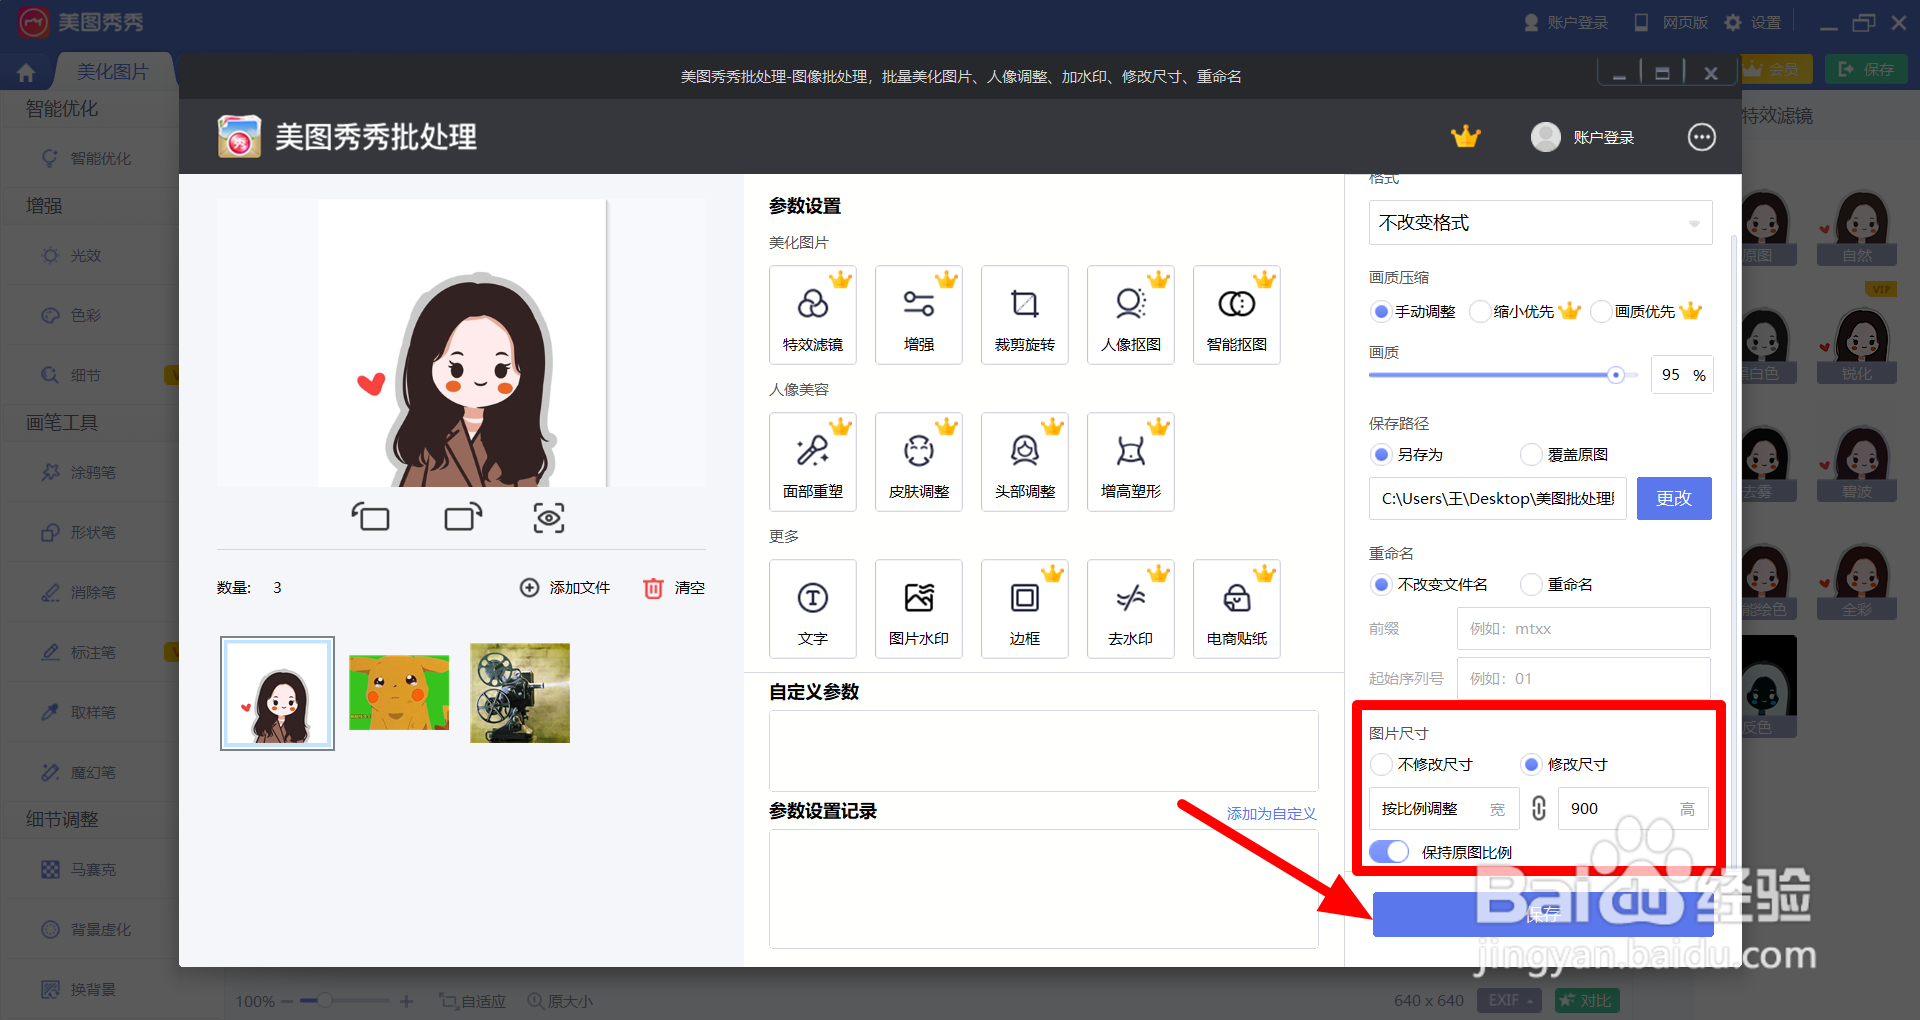Select 光效 in left sidebar
Image resolution: width=1920 pixels, height=1020 pixels.
click(x=72, y=256)
